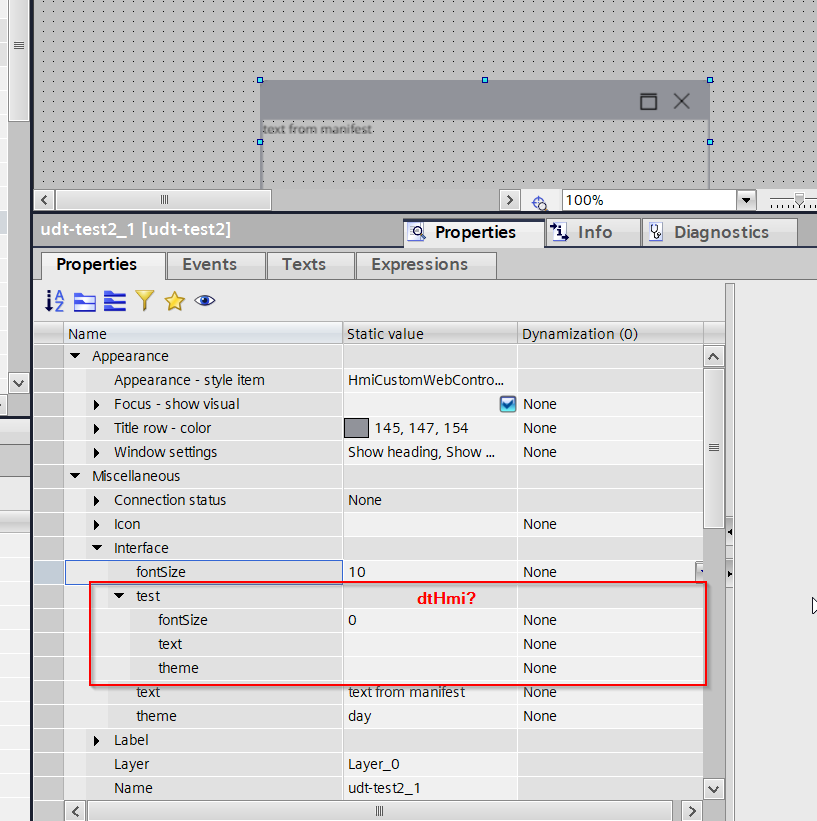Click the expand all rows icon
This screenshot has height=821, width=817.
click(x=115, y=301)
